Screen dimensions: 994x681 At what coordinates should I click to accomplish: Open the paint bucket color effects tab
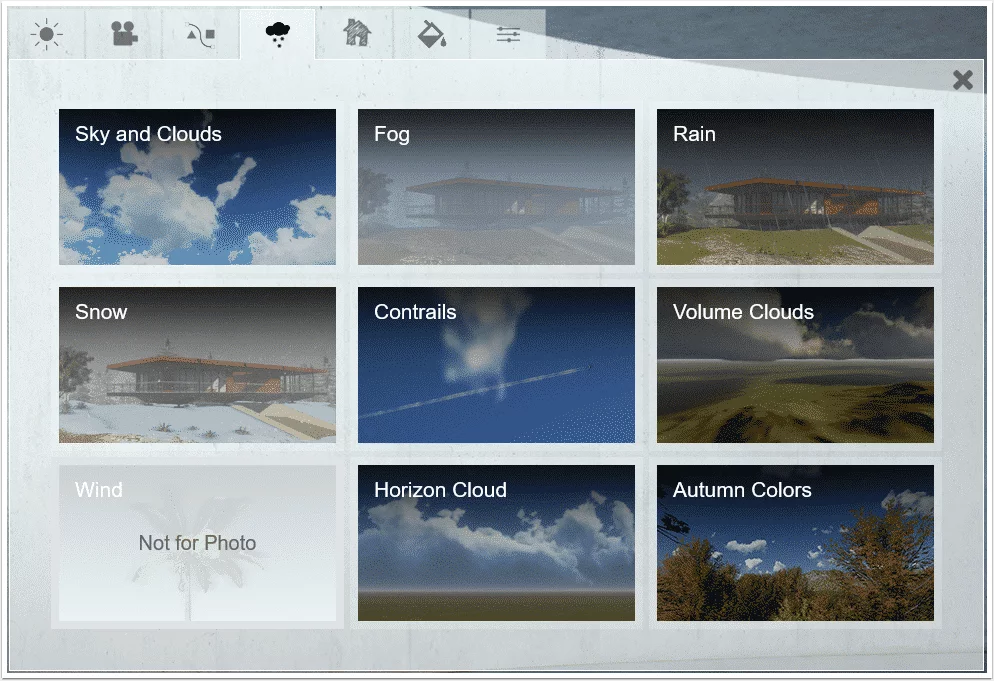[432, 34]
